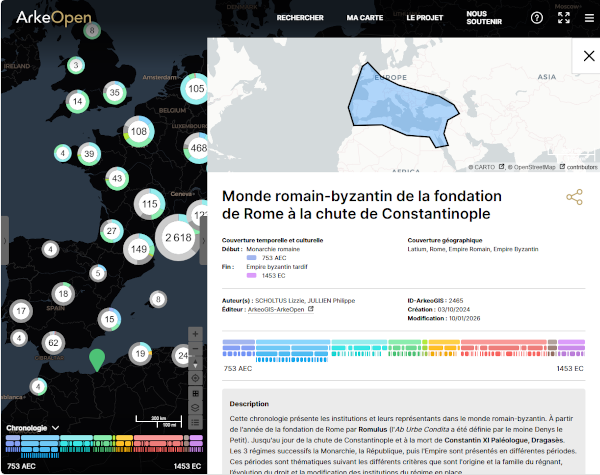Open the 108 sites cluster
Screen dimensions: 600x475
pyautogui.click(x=139, y=132)
